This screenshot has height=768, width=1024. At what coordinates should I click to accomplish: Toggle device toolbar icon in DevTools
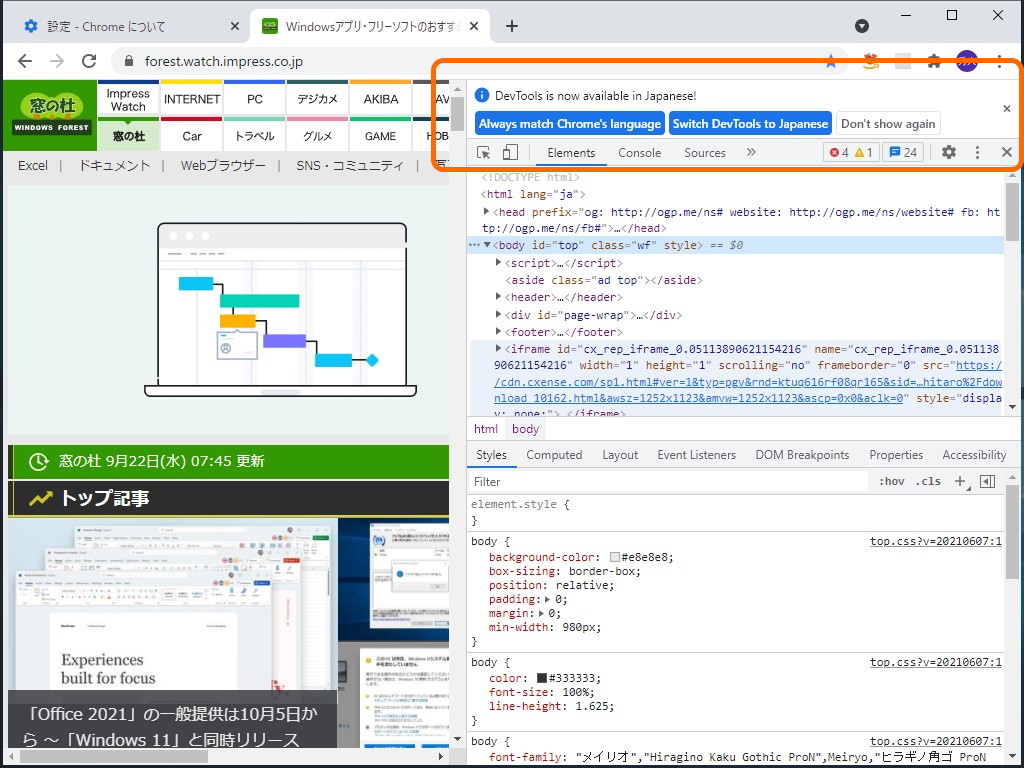point(510,152)
